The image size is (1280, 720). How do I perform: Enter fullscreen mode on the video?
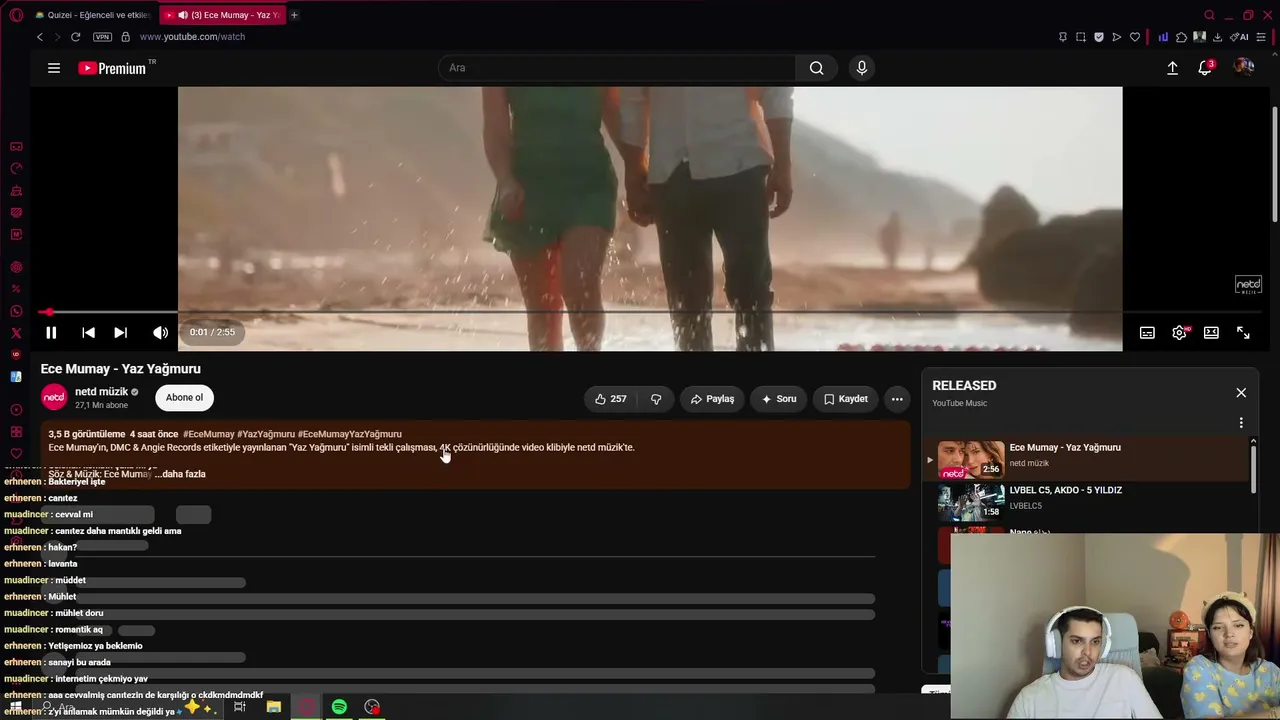[1243, 333]
